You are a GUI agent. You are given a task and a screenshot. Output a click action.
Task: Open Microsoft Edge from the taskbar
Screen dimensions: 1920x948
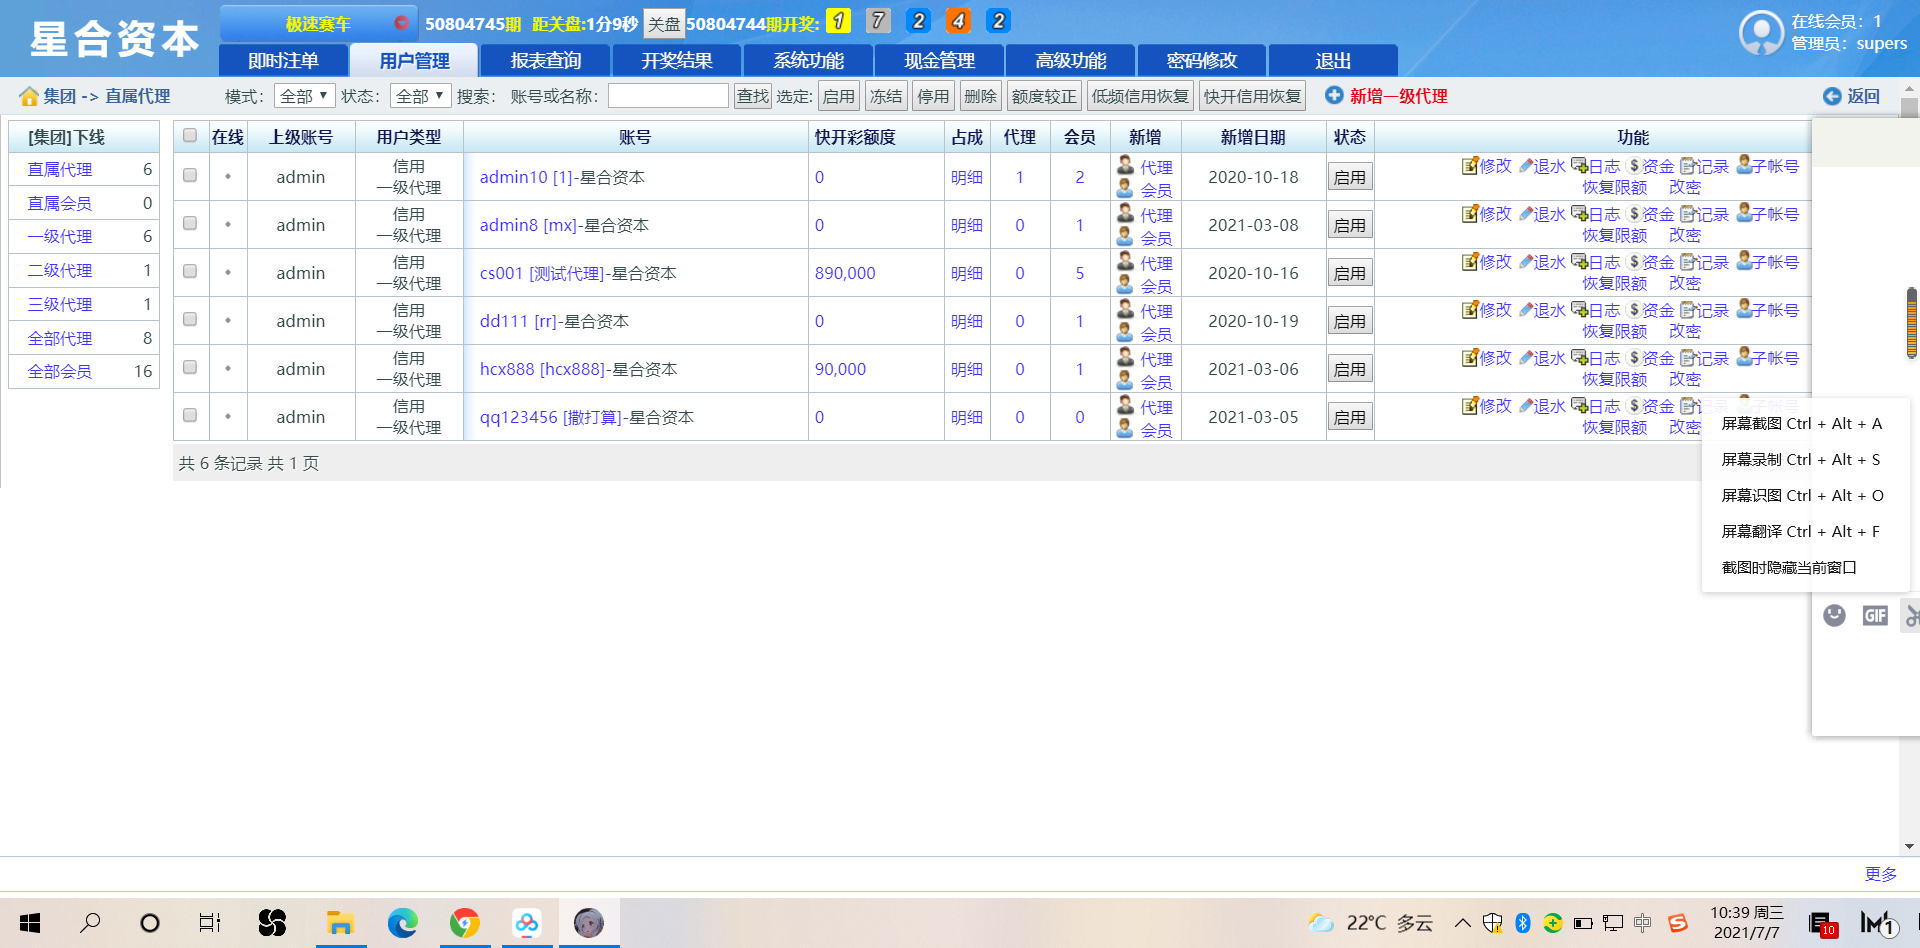[x=403, y=923]
